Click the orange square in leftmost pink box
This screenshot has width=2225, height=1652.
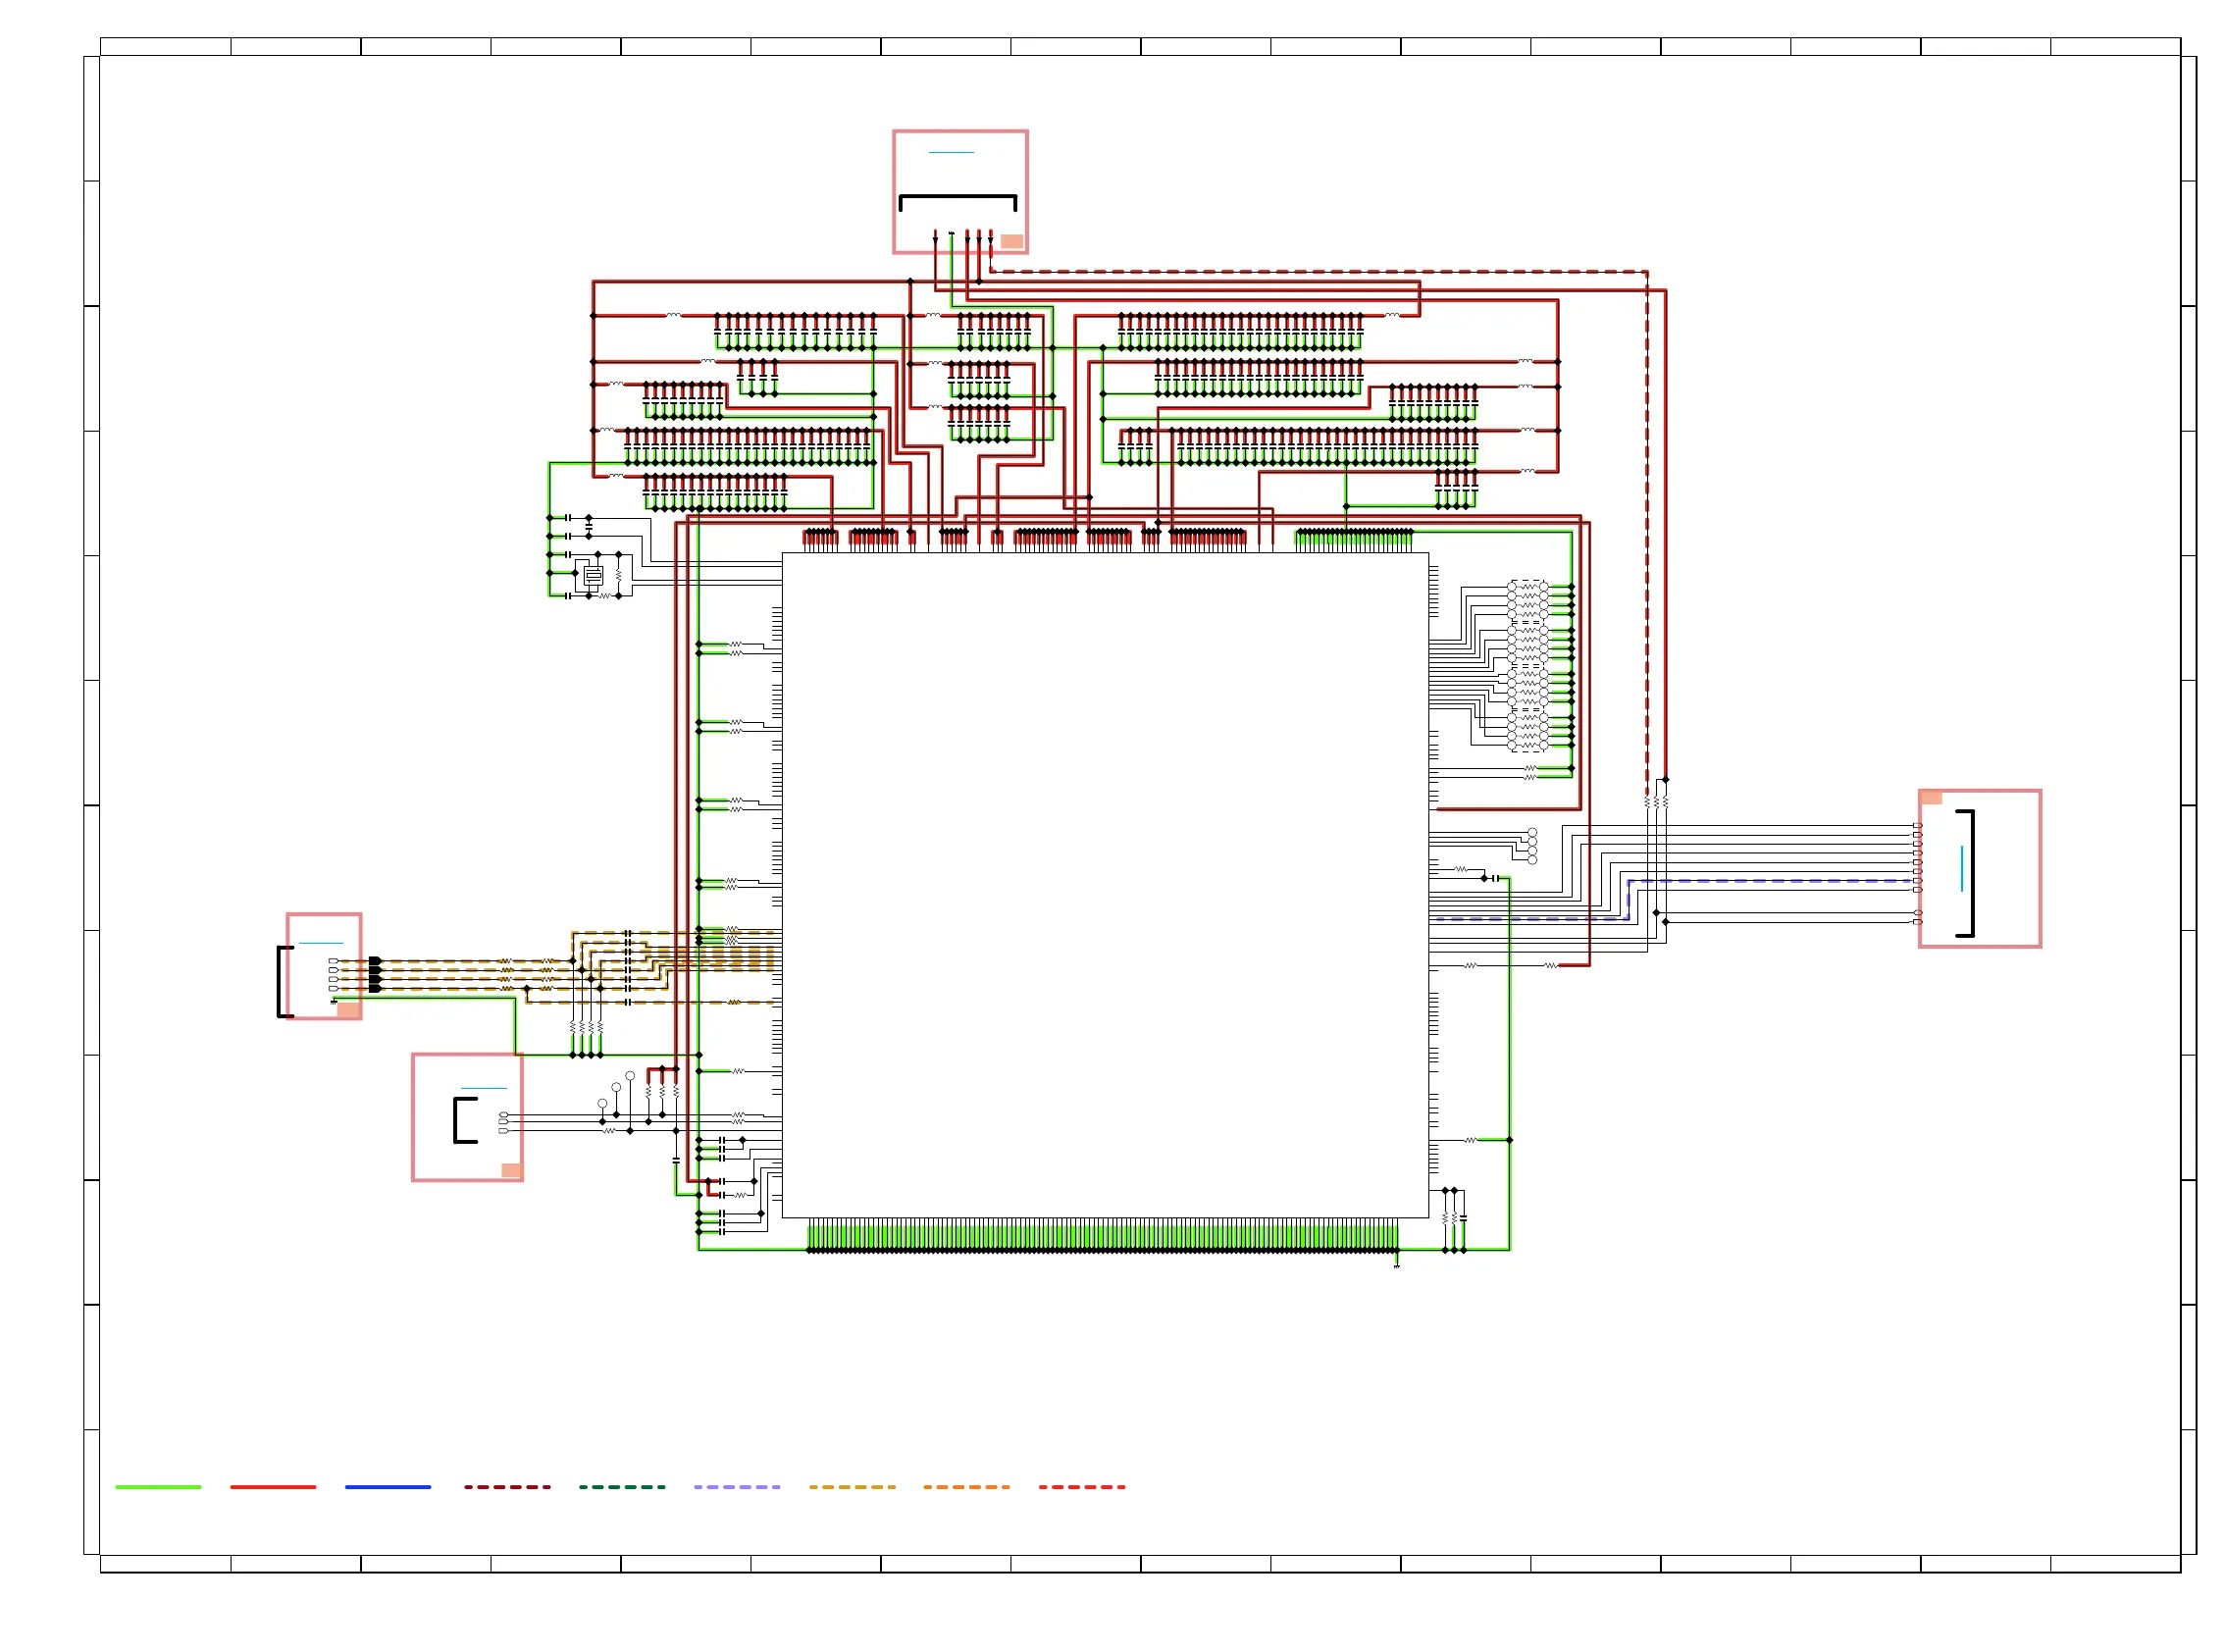pyautogui.click(x=347, y=1010)
